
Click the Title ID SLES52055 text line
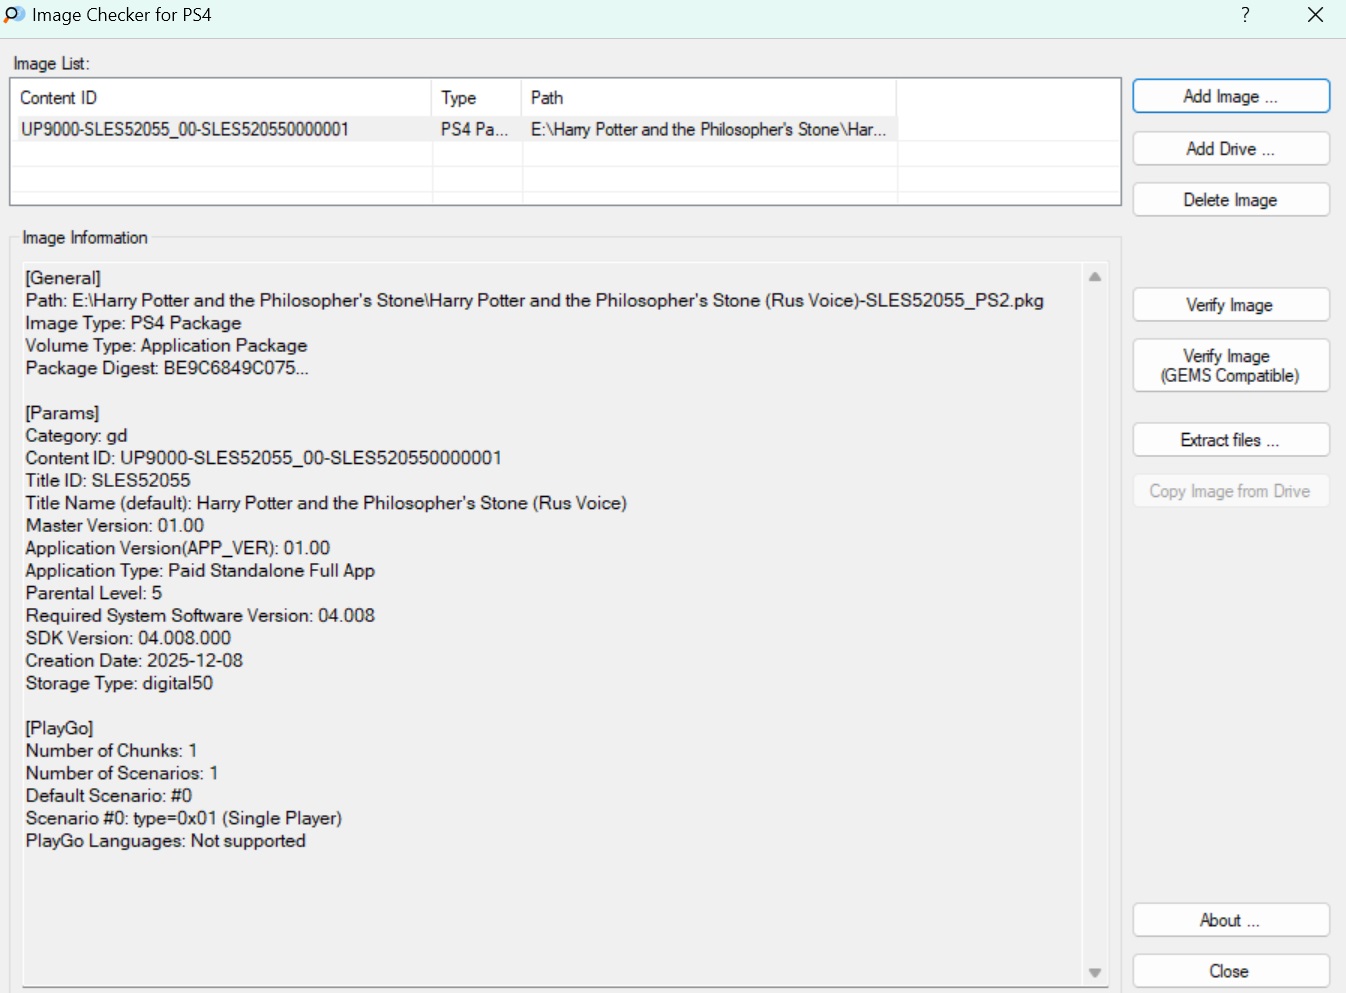point(108,480)
